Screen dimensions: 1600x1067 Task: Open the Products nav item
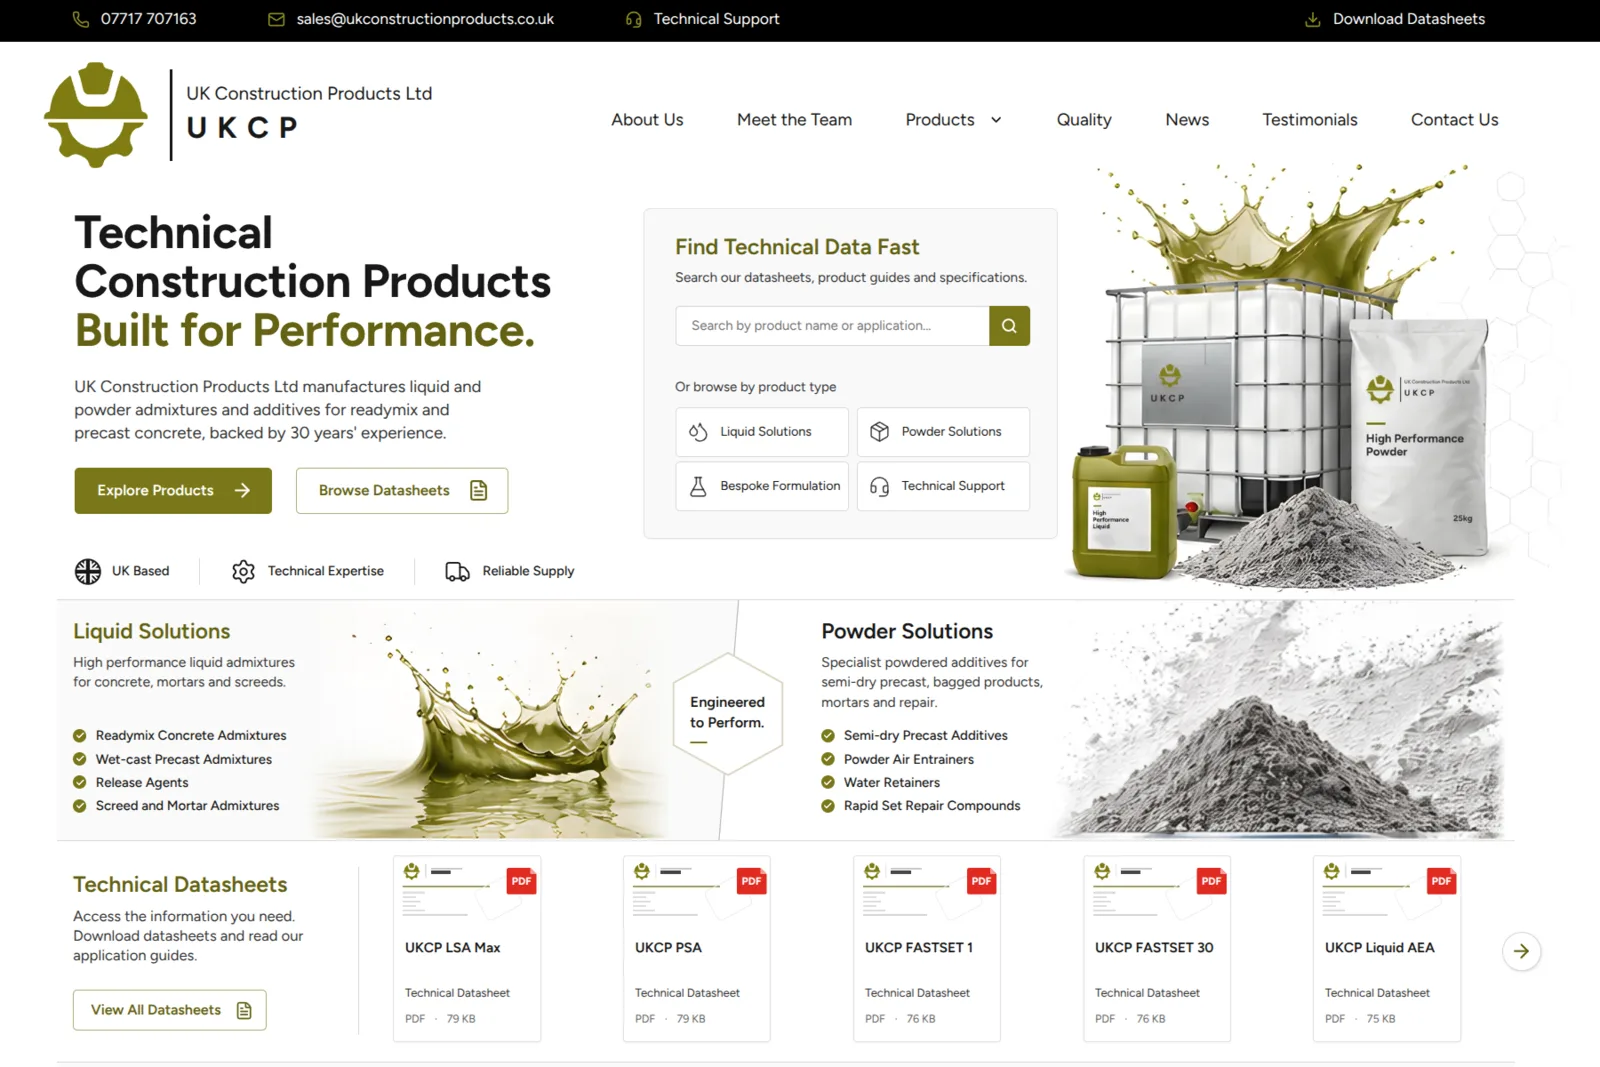(x=940, y=120)
